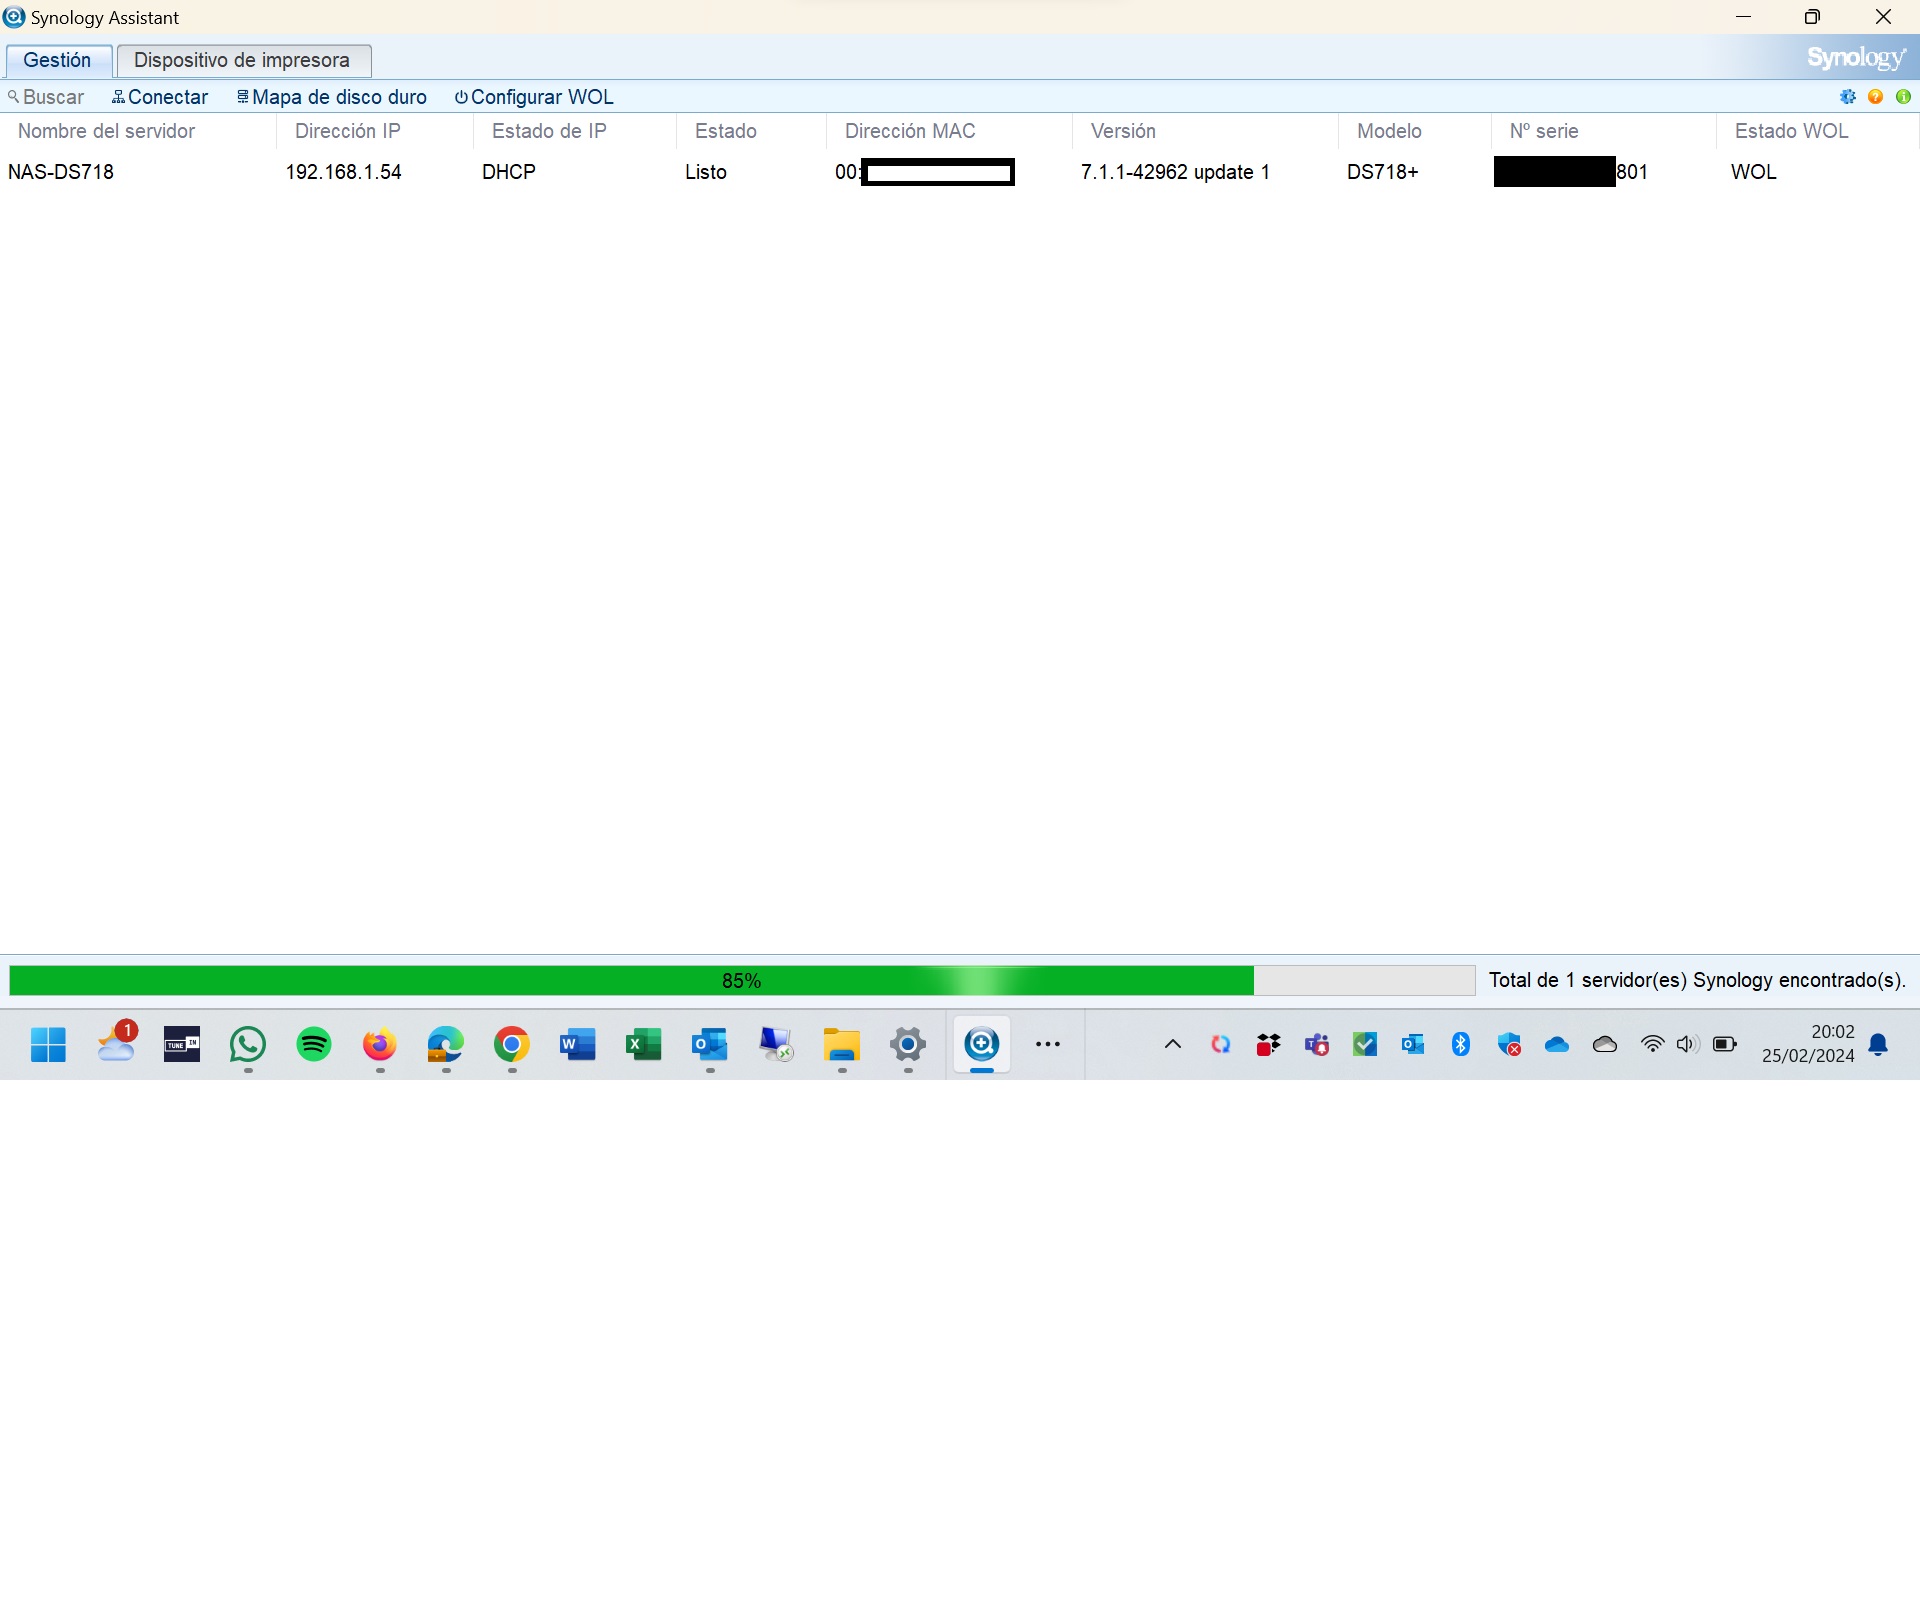Screen dimensions: 1920x1599
Task: Click the WOL status cell
Action: pos(1754,172)
